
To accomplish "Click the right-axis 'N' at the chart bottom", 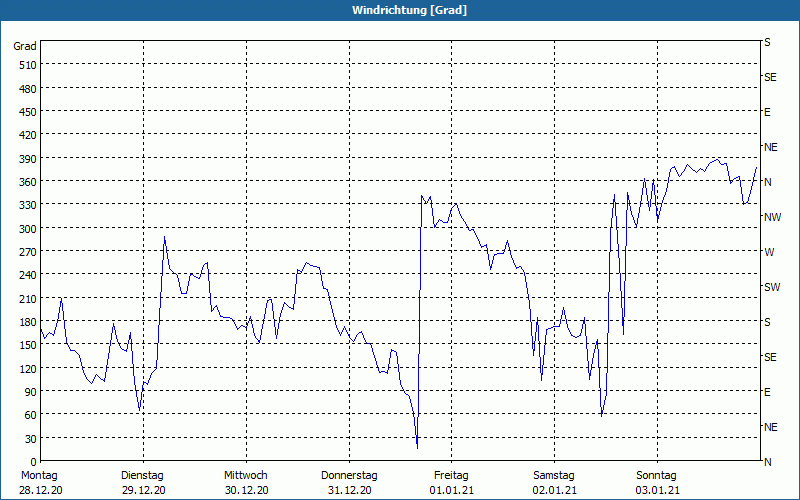I will (767, 462).
